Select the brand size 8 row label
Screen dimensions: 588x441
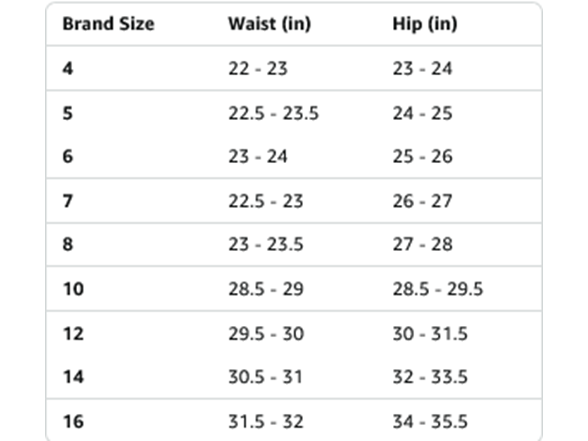point(68,244)
